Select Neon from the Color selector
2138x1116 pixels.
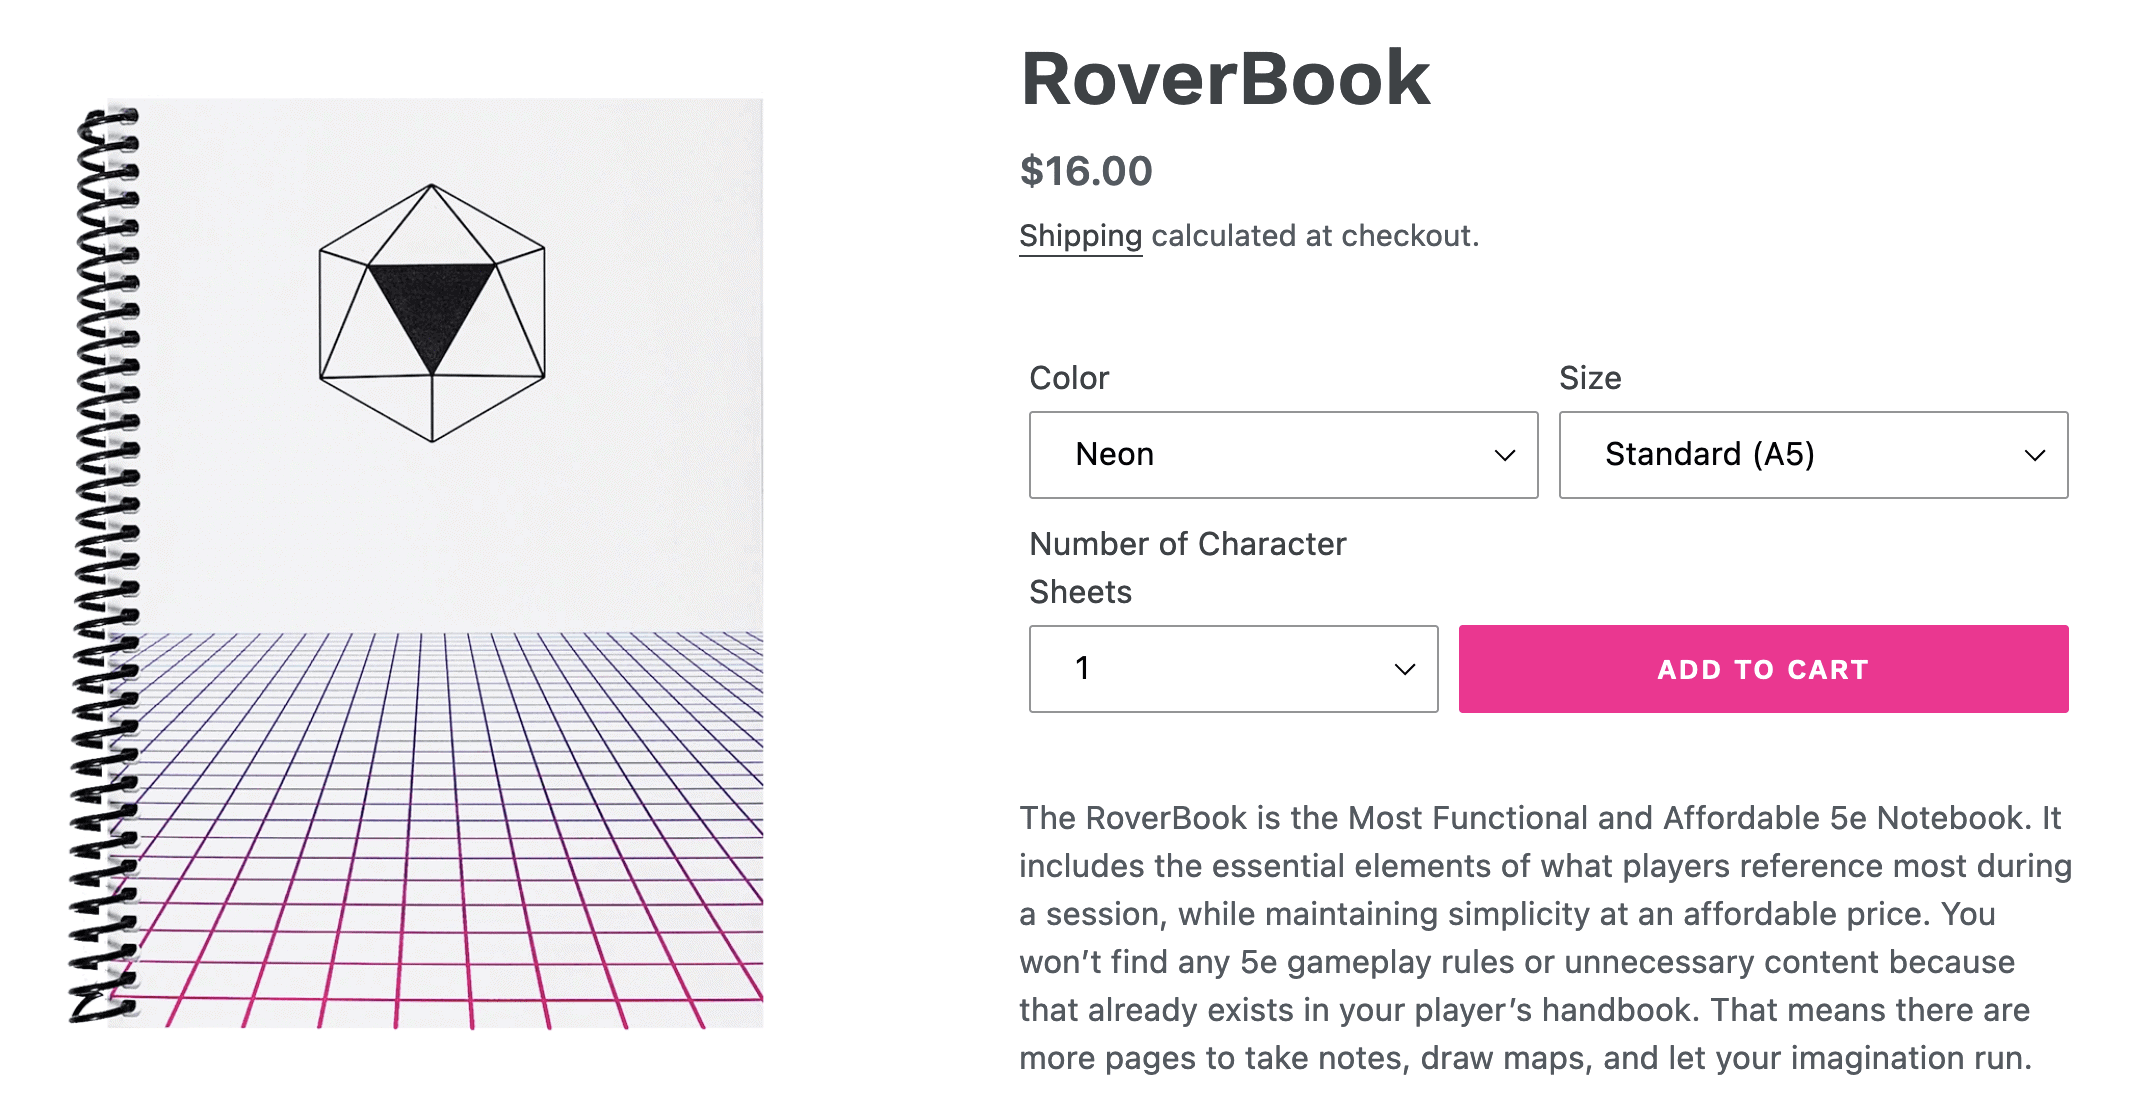pyautogui.click(x=1283, y=455)
